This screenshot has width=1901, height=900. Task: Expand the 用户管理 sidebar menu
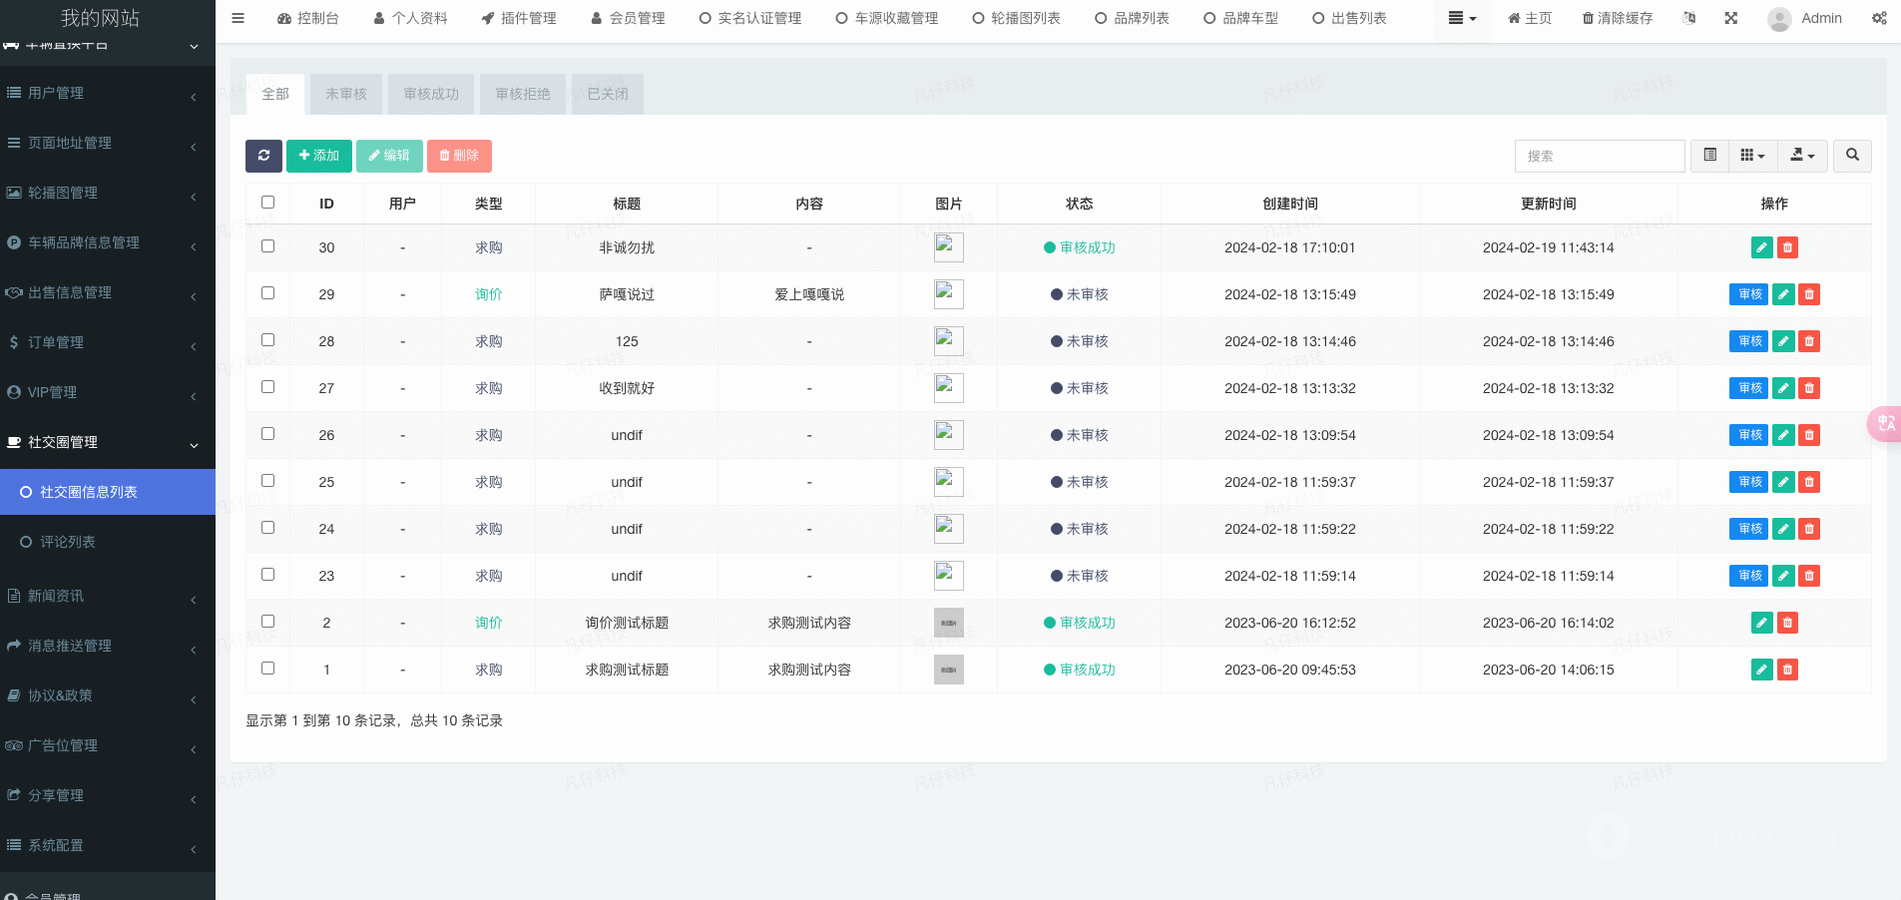(x=107, y=93)
